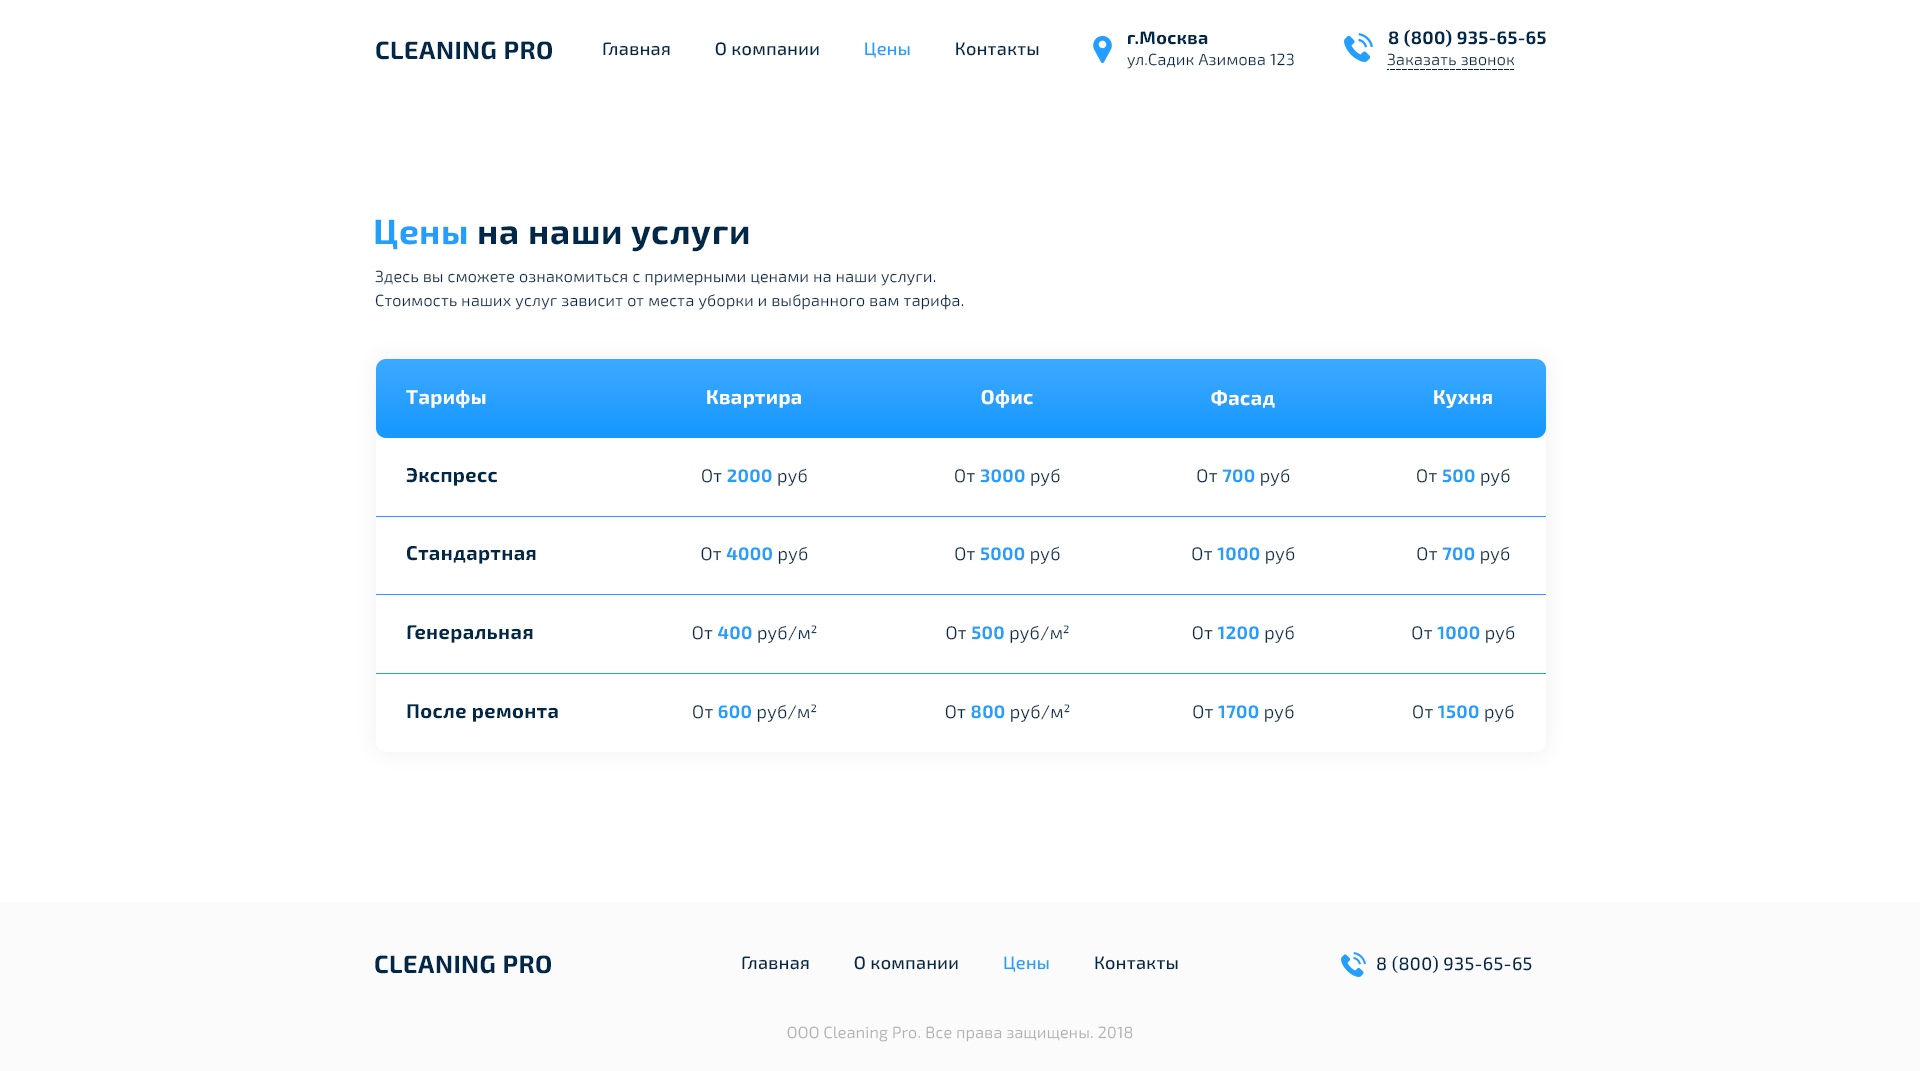Select Цены in header menu
Image resolution: width=1920 pixels, height=1071 pixels.
(887, 49)
